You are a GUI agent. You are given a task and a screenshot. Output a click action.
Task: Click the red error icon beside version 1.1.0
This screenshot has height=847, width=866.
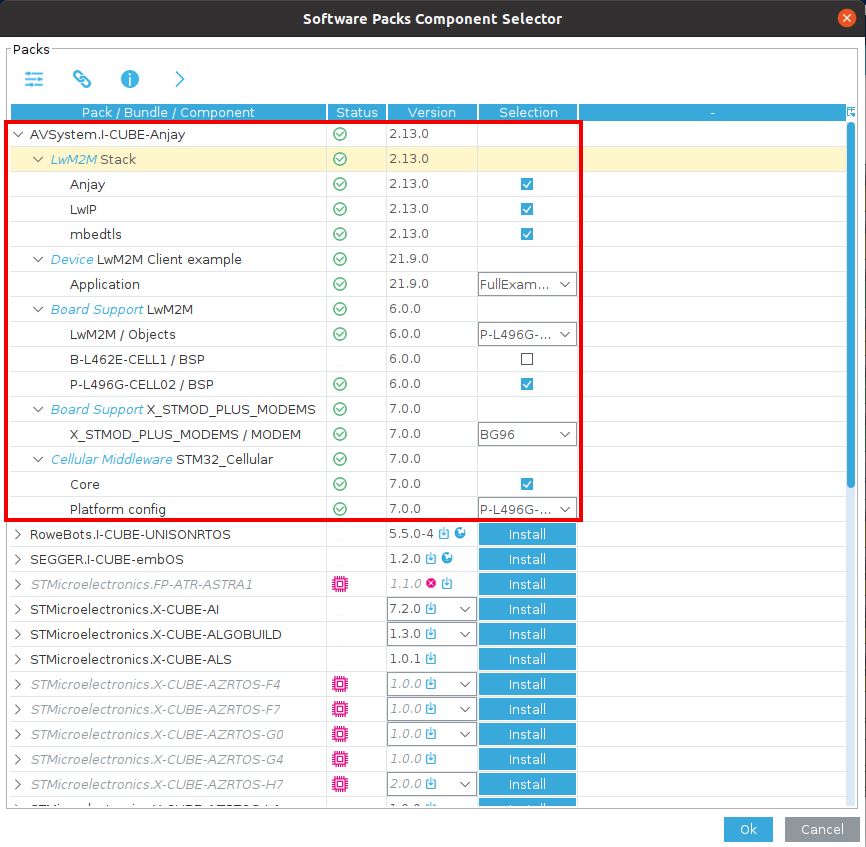(431, 583)
